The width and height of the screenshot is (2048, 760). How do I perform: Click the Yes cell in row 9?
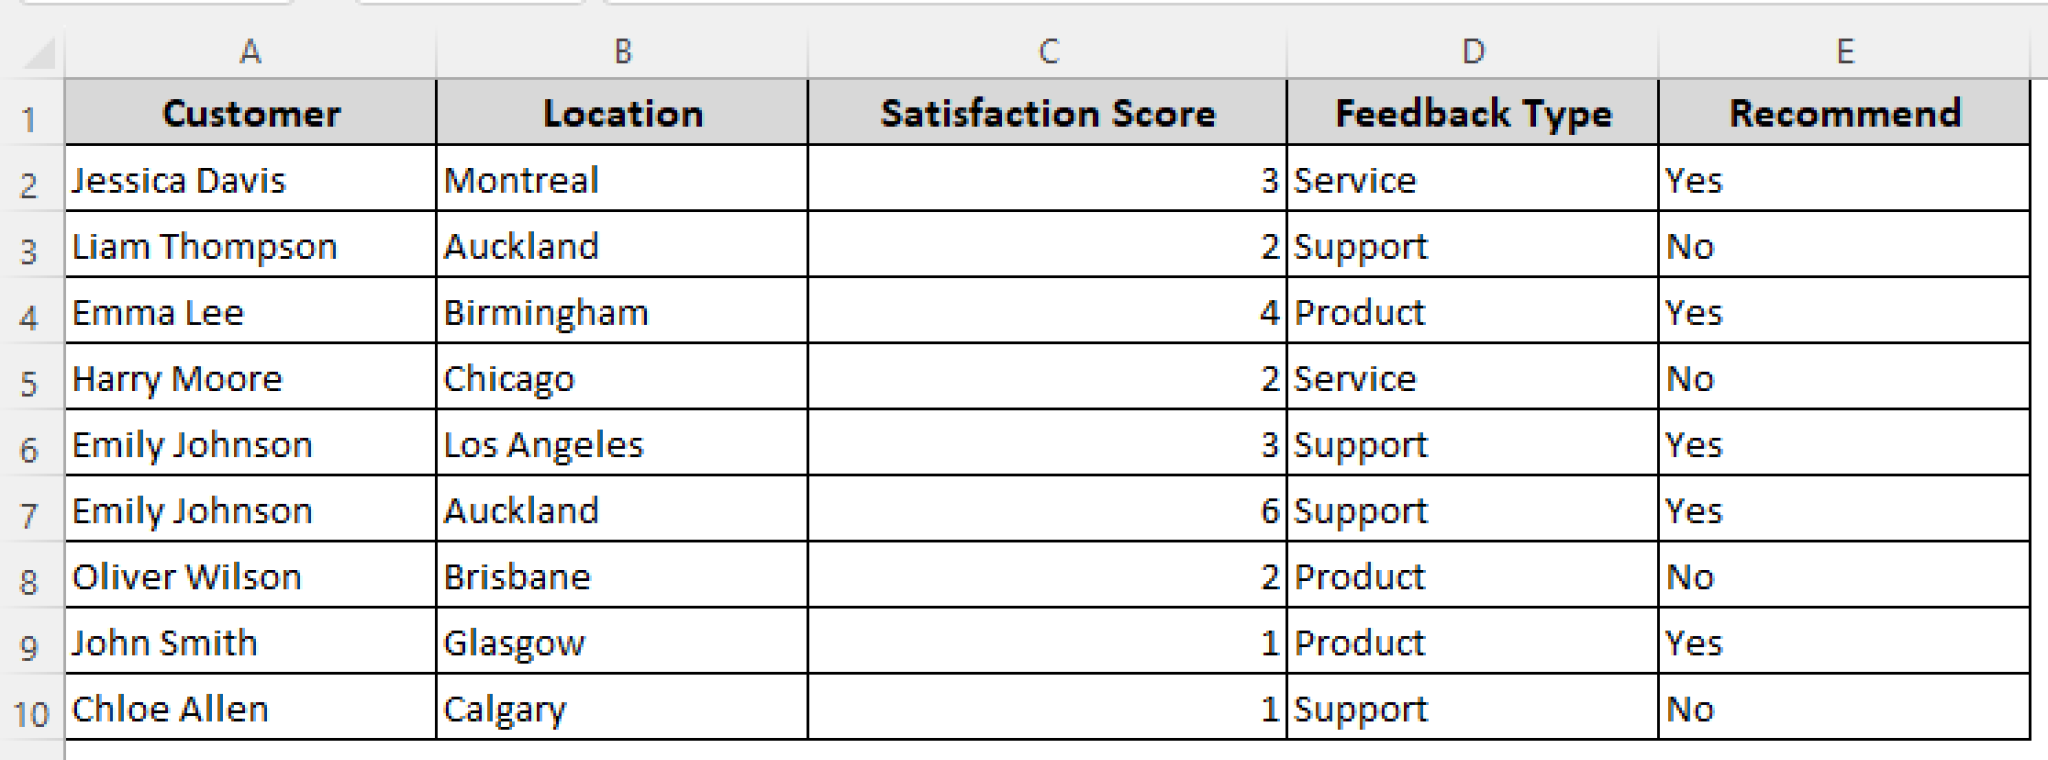coord(1843,642)
